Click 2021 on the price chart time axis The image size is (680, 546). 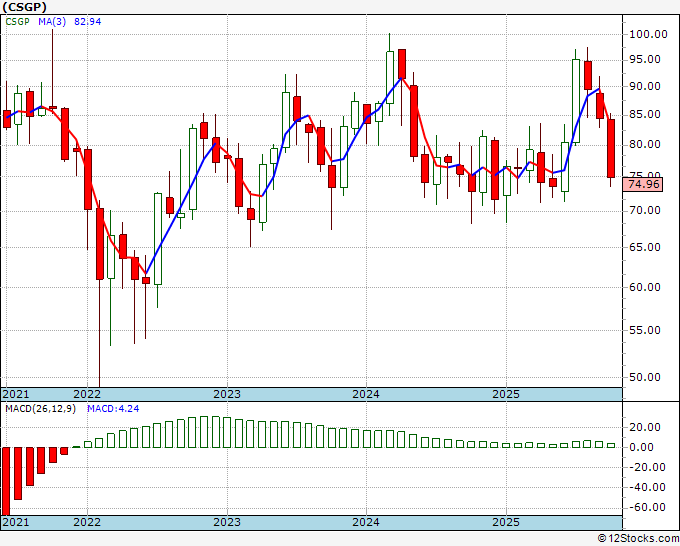point(16,394)
